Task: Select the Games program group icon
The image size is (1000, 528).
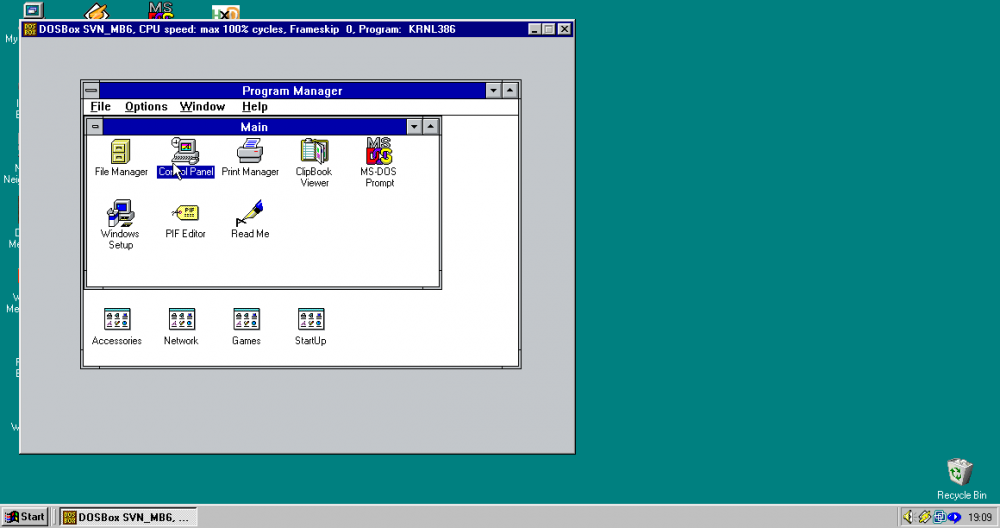Action: (246, 327)
